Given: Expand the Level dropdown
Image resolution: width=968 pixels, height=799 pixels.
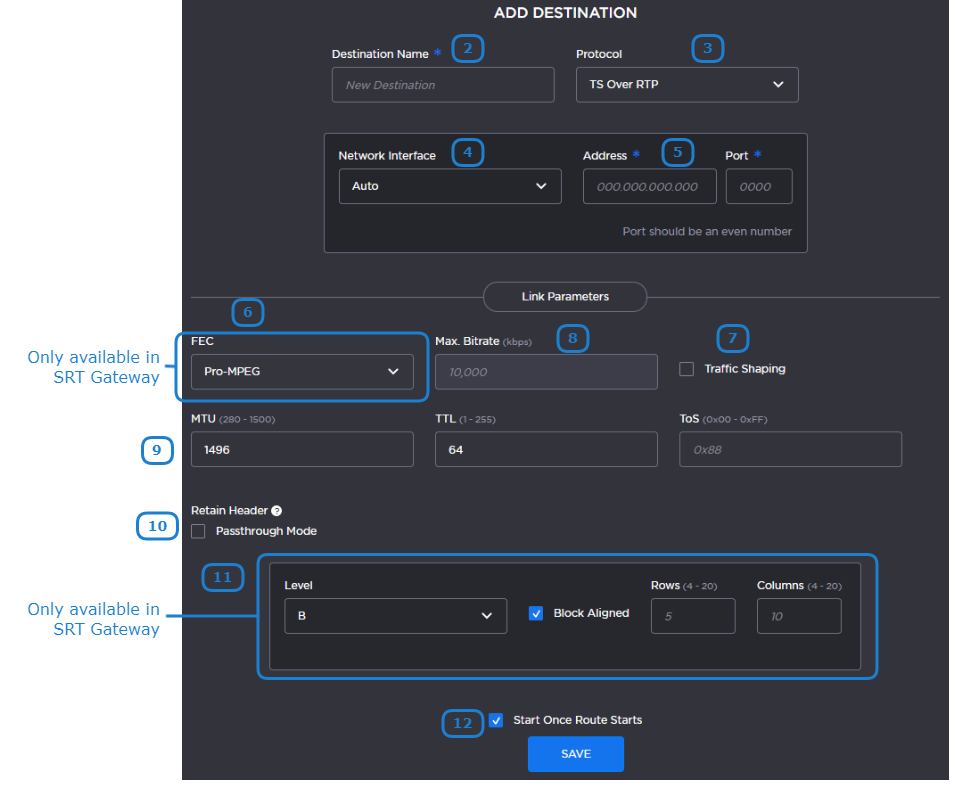Looking at the screenshot, I should [394, 616].
